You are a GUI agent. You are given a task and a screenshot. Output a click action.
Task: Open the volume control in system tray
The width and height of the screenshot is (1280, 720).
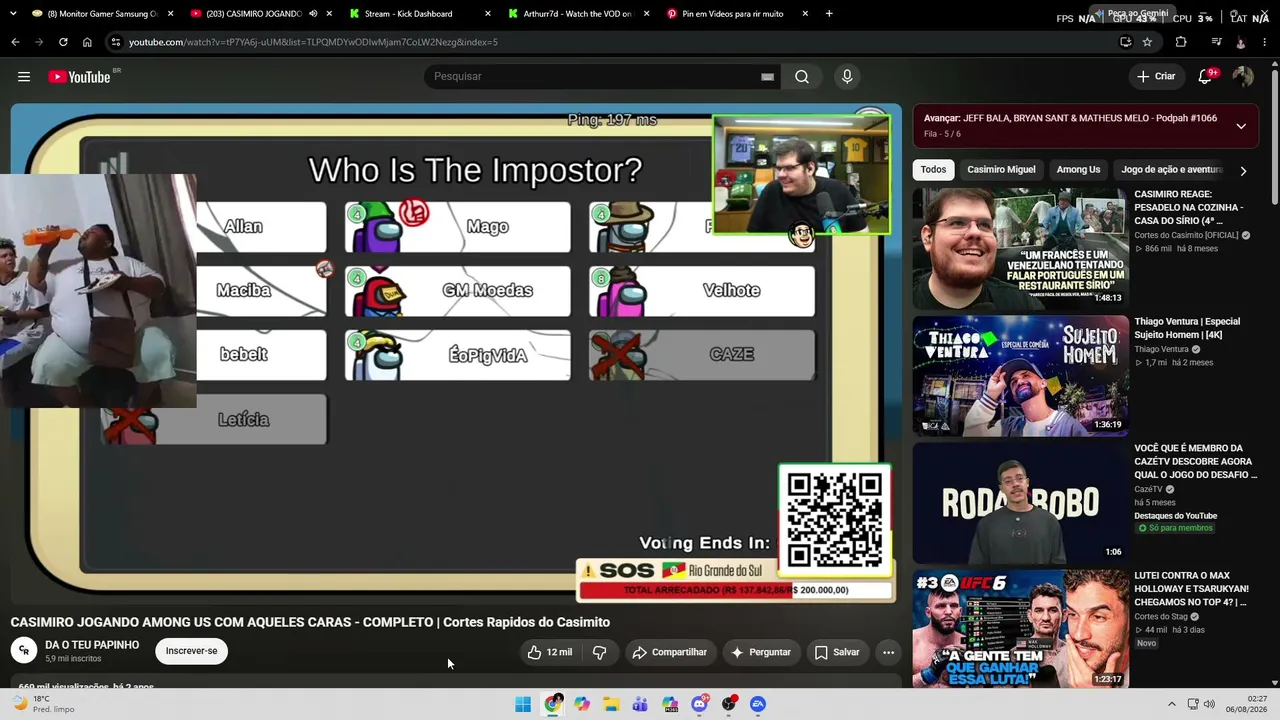coord(1209,704)
